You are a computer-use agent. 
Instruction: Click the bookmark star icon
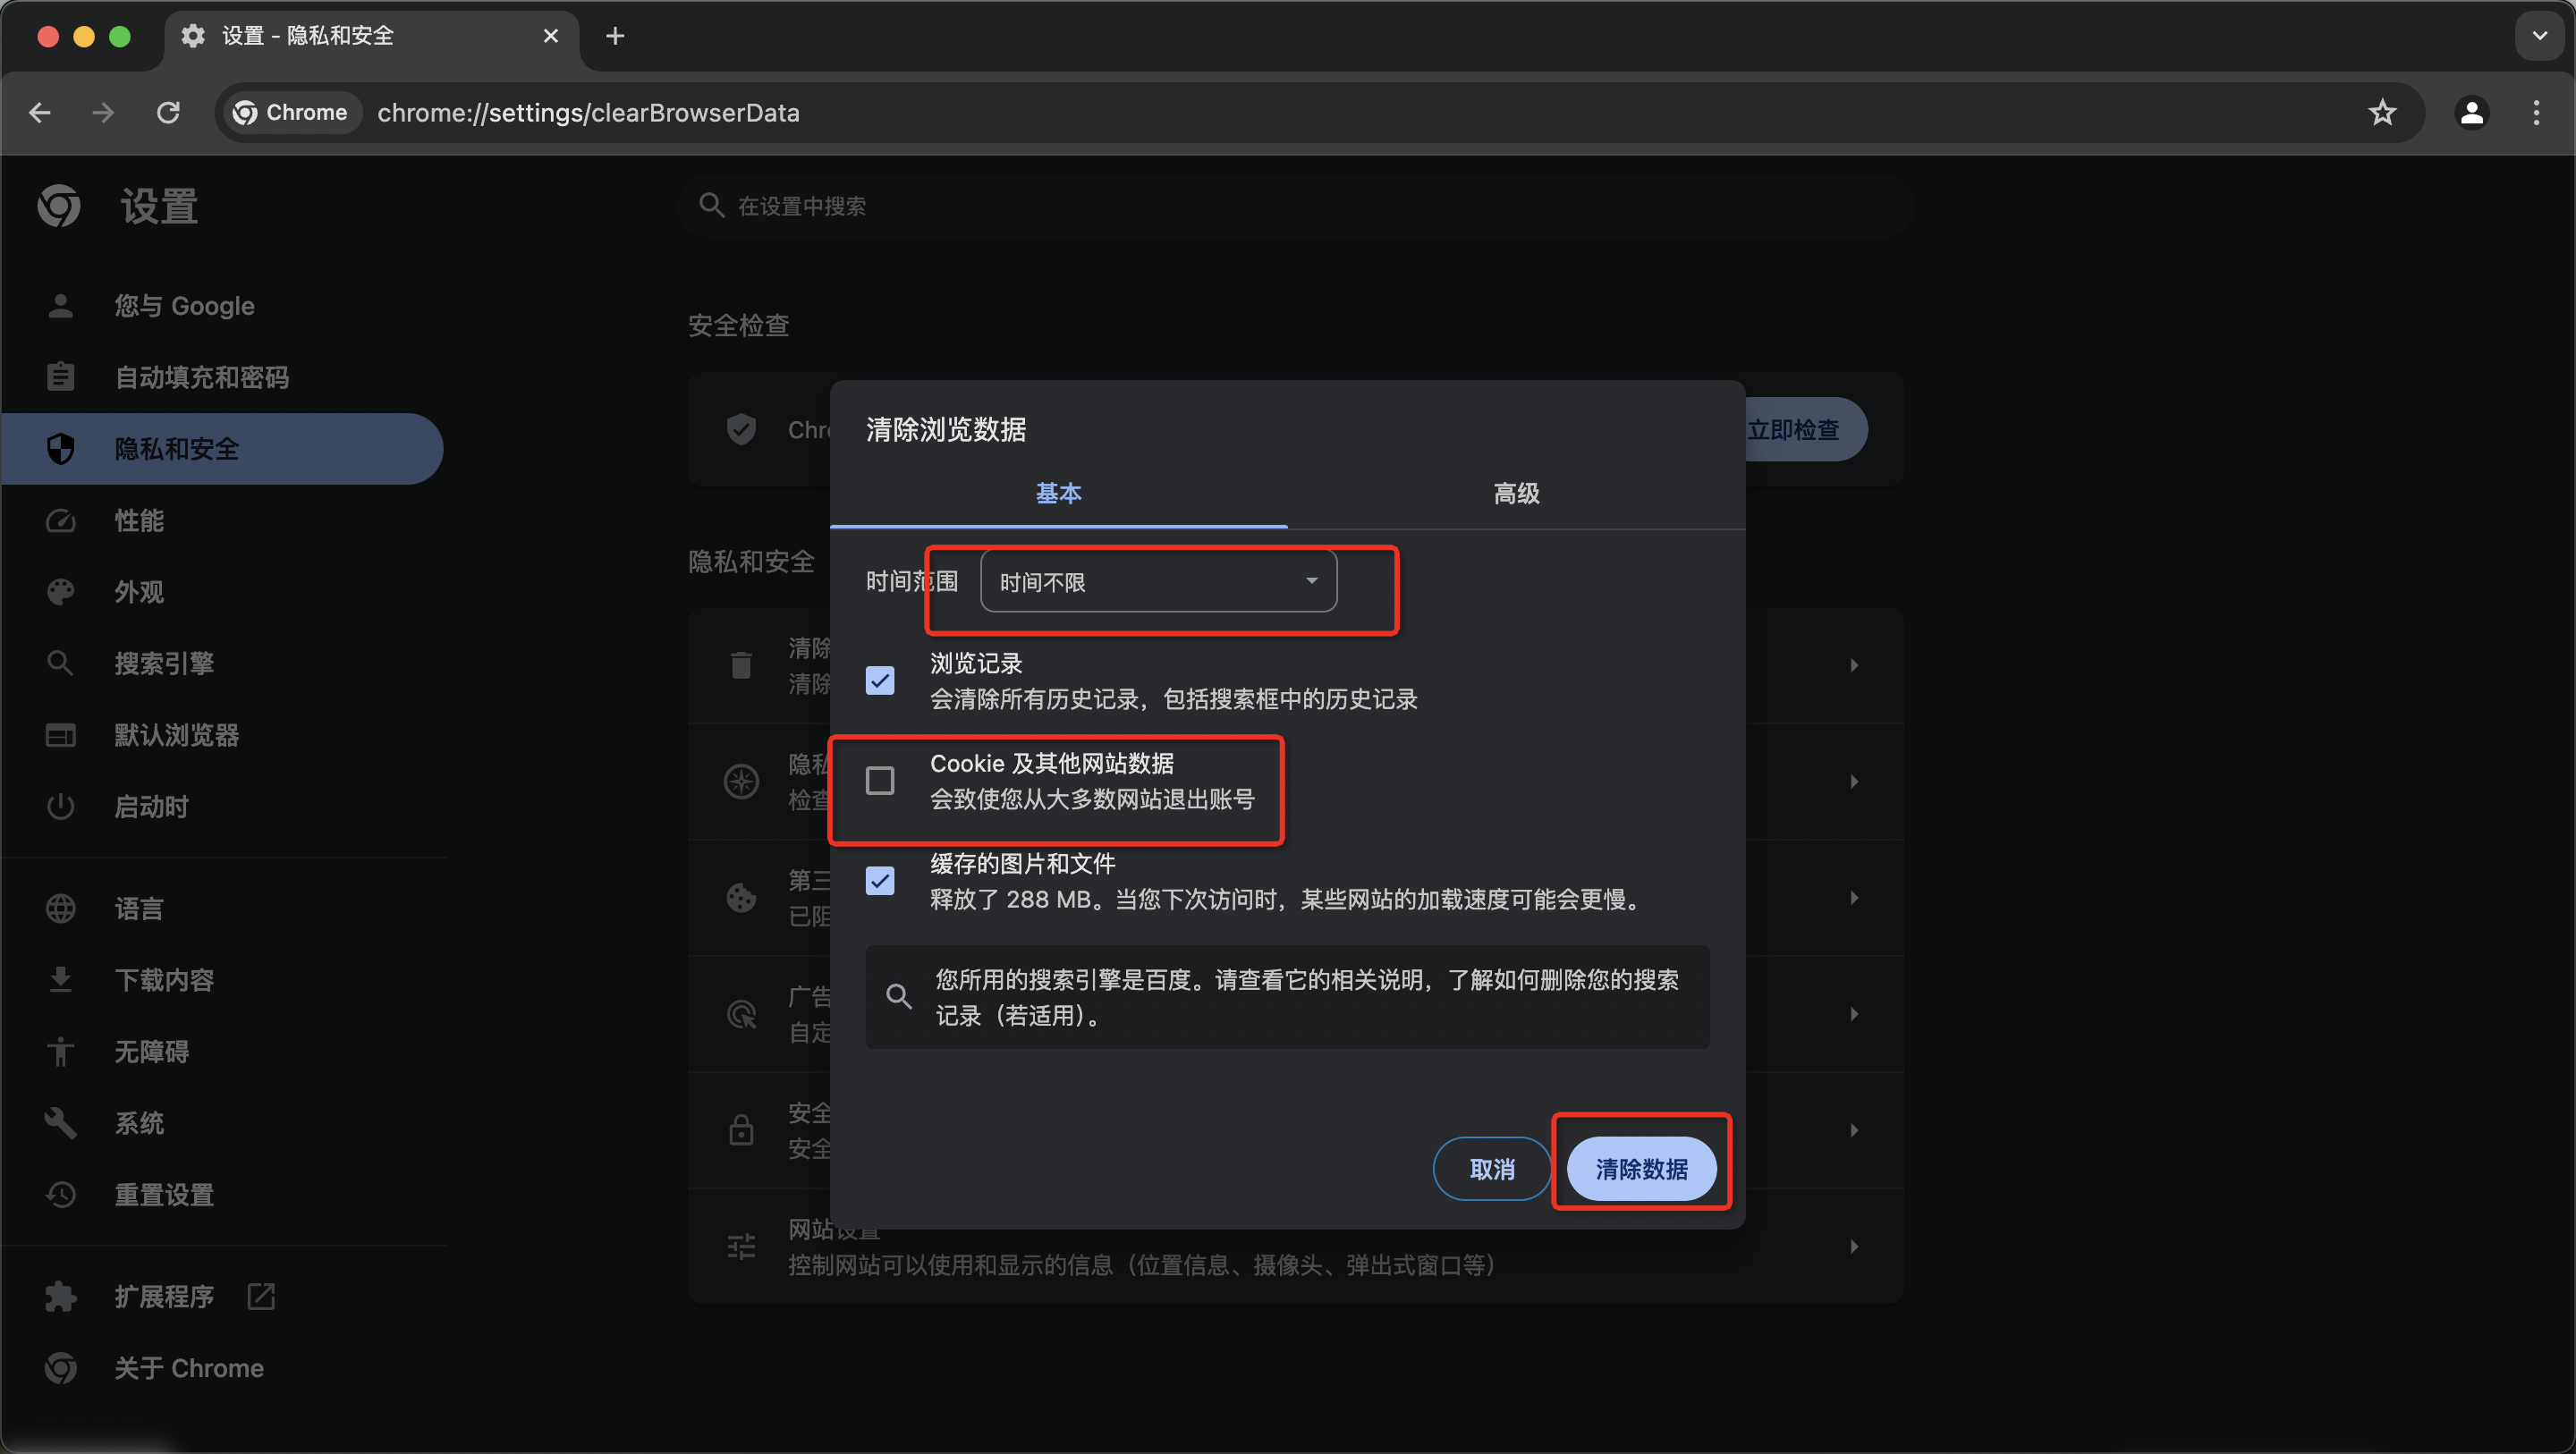pyautogui.click(x=2382, y=113)
